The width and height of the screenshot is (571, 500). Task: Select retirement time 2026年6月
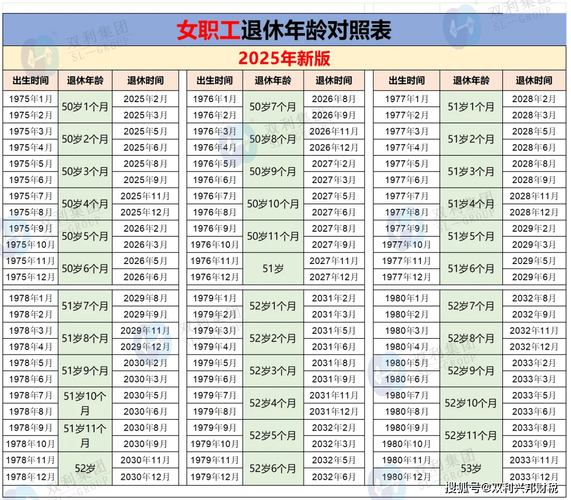145,277
